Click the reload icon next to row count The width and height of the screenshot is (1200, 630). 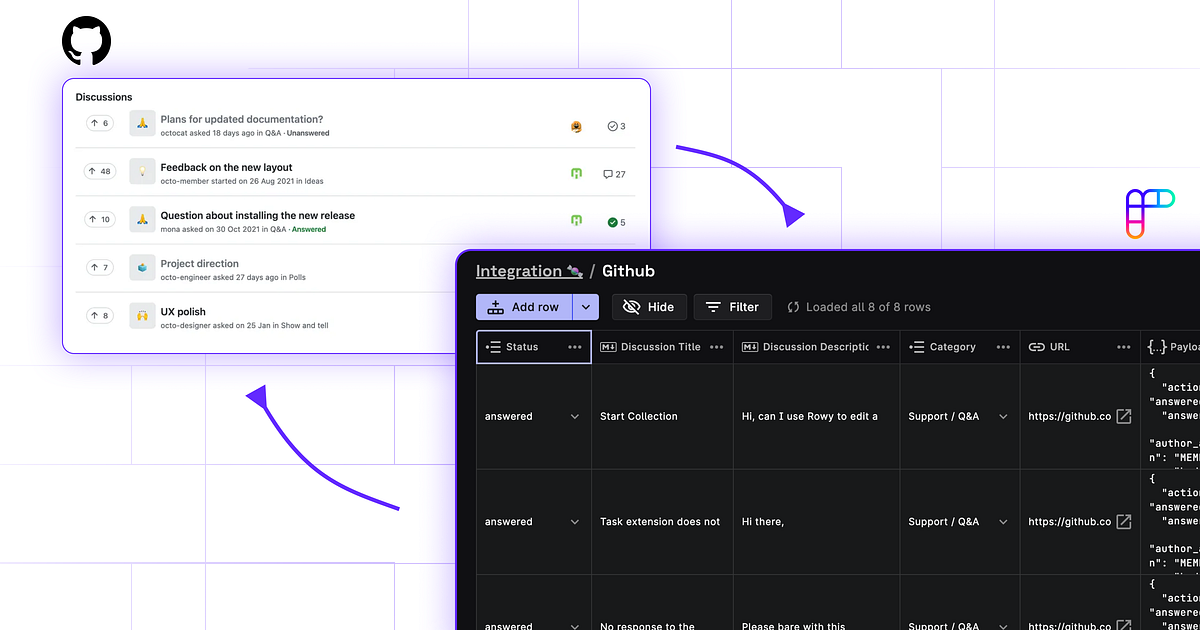click(x=792, y=306)
